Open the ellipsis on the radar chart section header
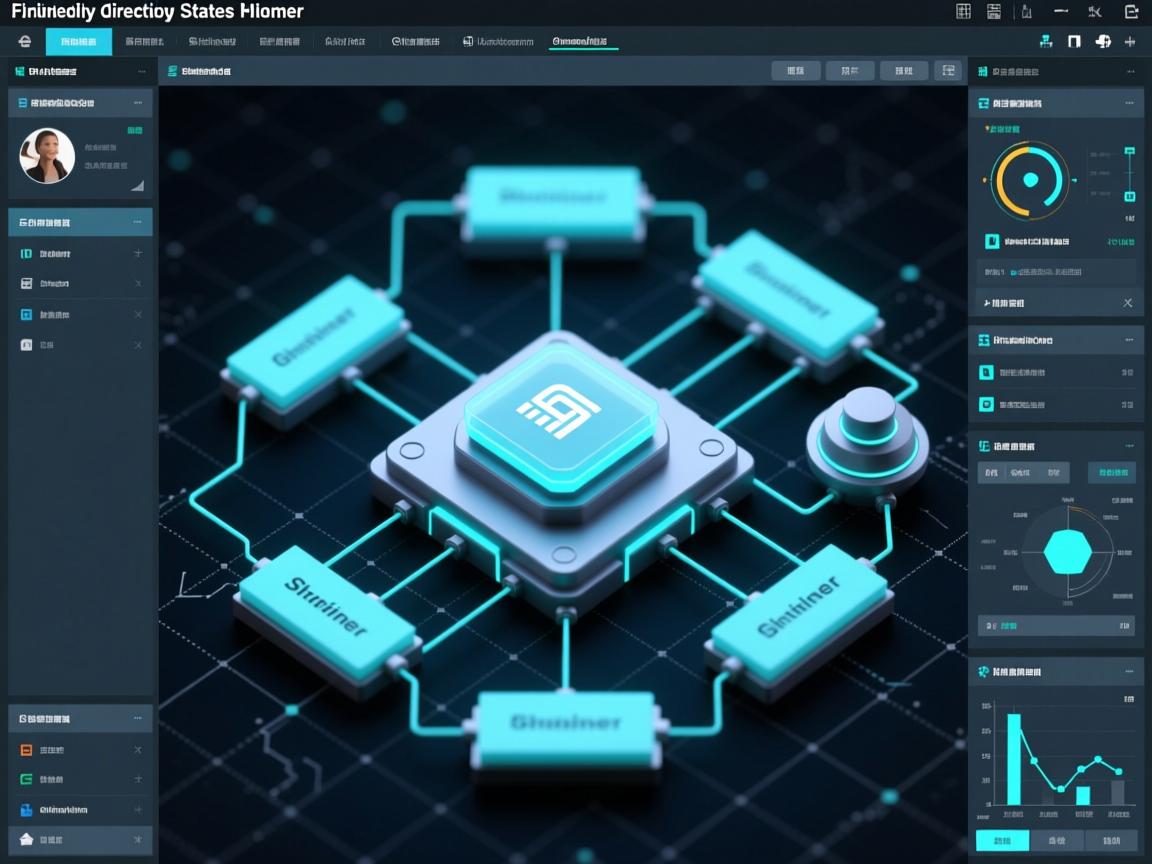Screen dimensions: 1152x864 click(1129, 445)
